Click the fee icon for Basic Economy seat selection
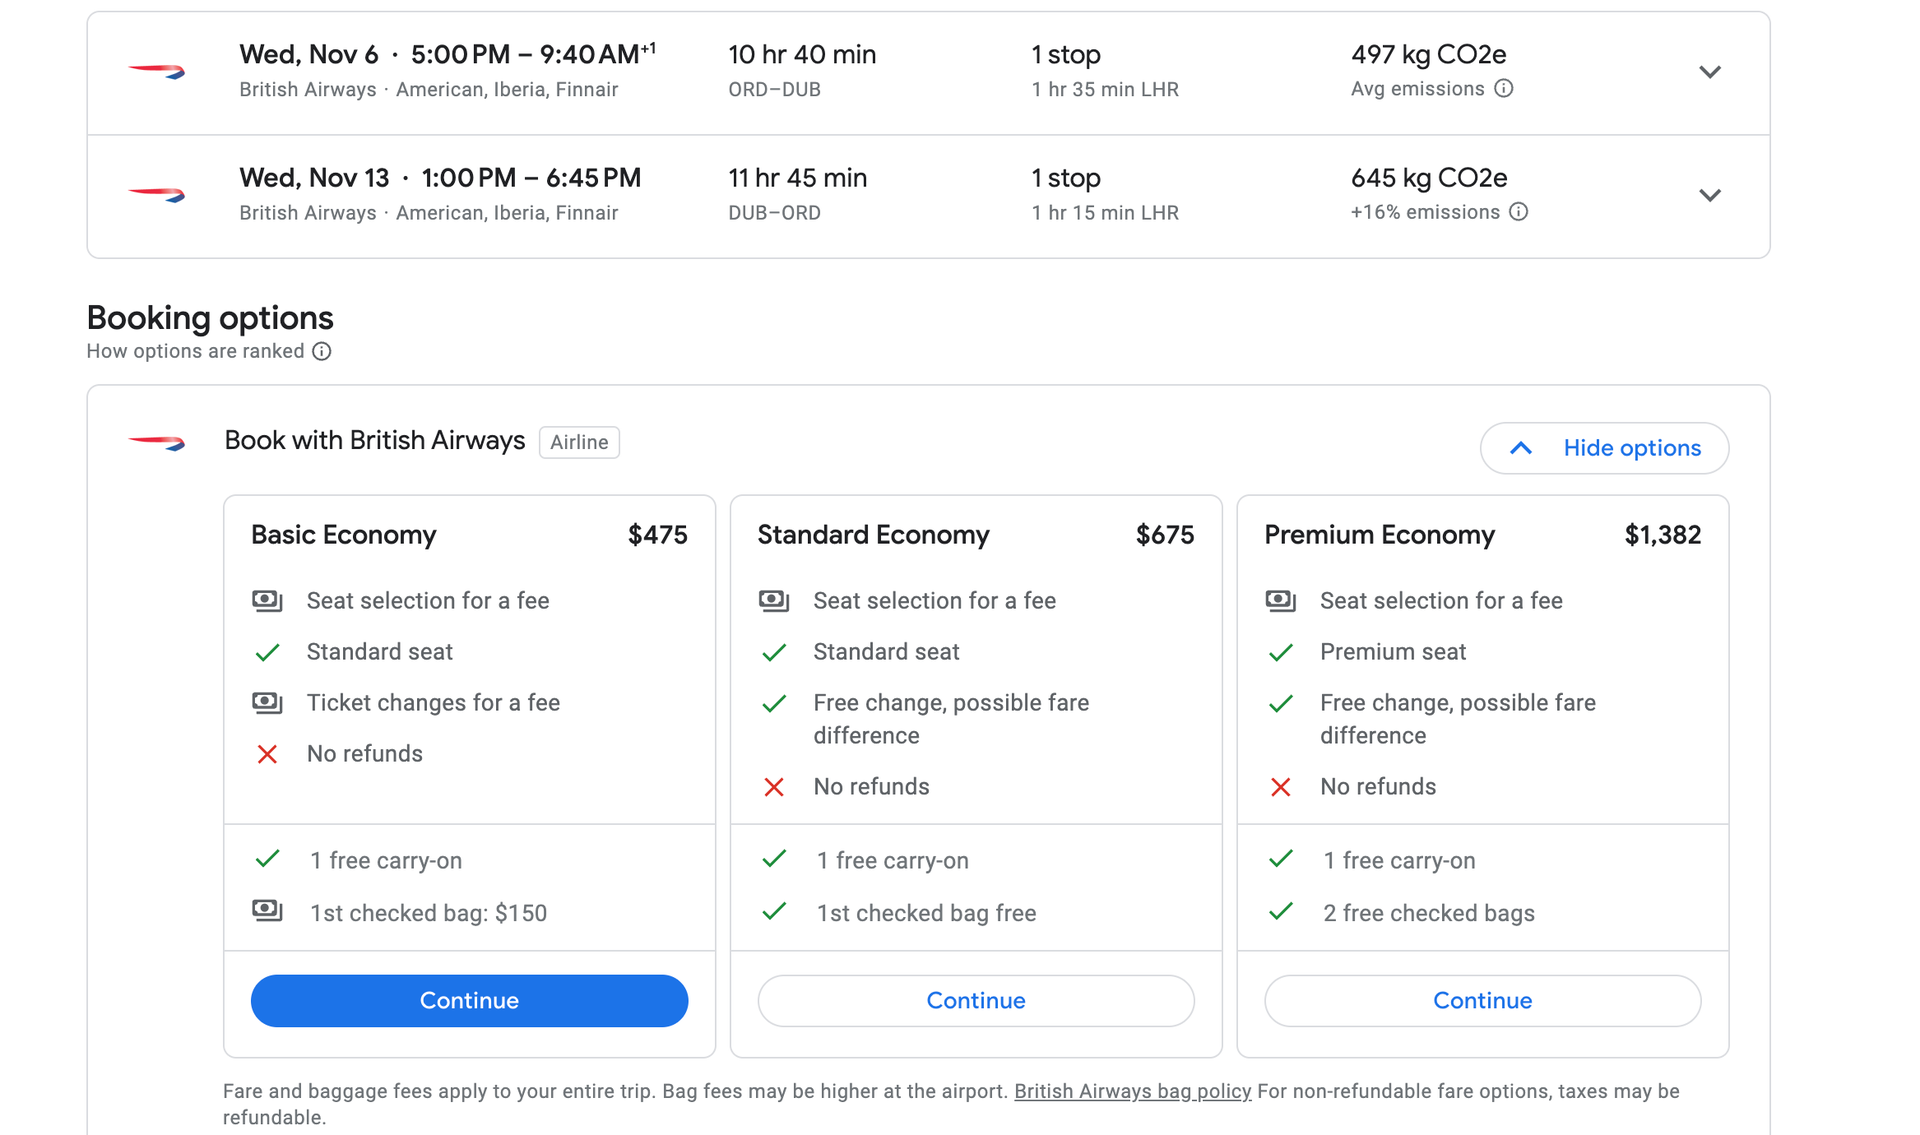Viewport: 1920px width, 1135px height. (x=267, y=600)
